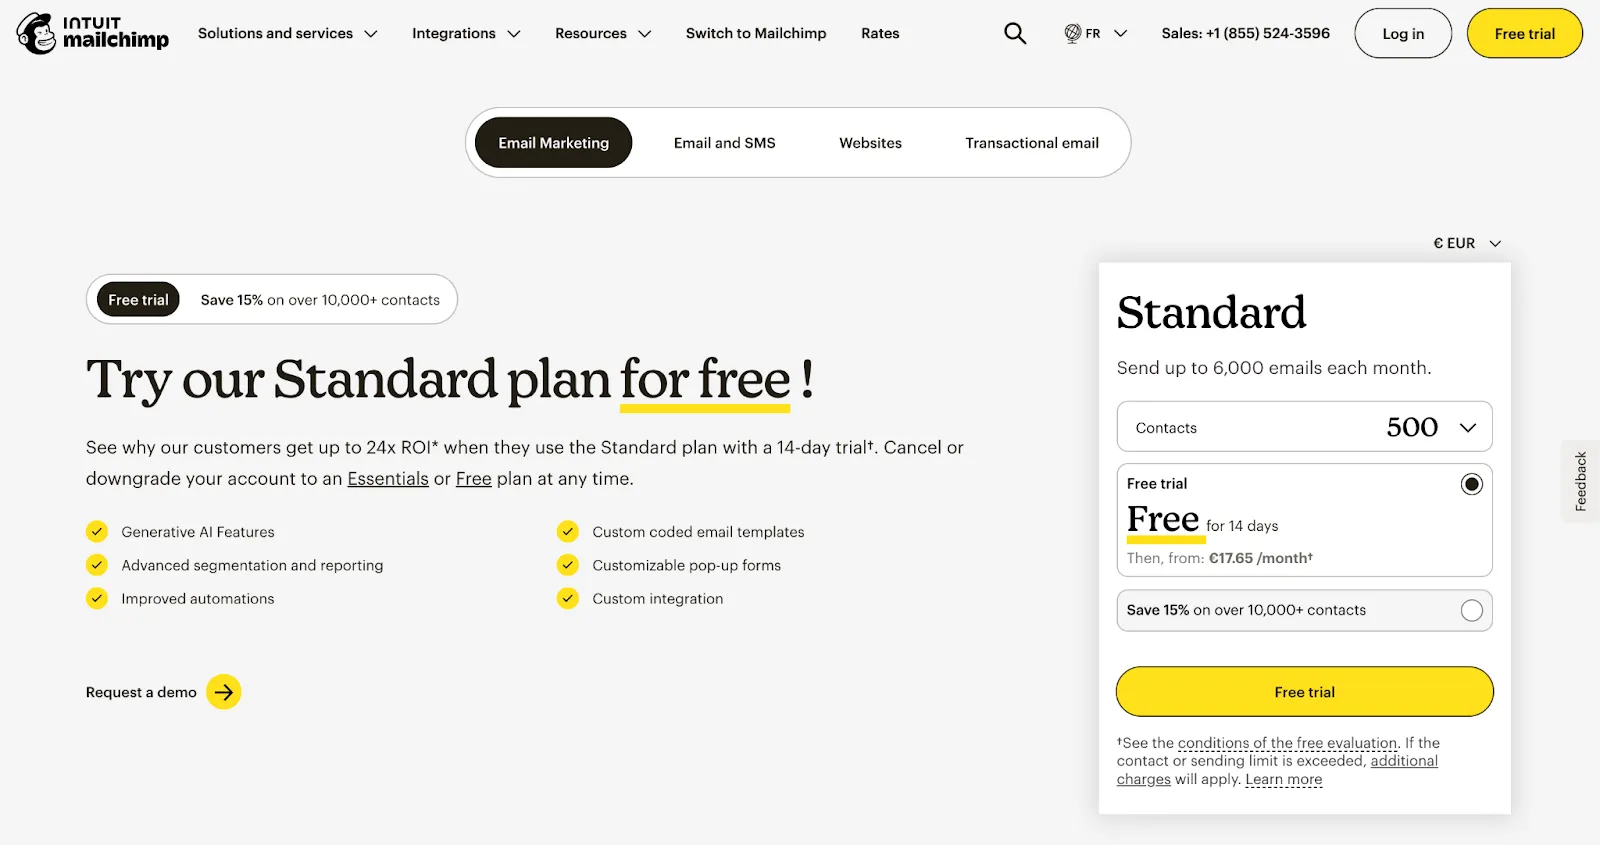Click the checkmark next to Custom integration
Viewport: 1600px width, 845px height.
click(567, 598)
